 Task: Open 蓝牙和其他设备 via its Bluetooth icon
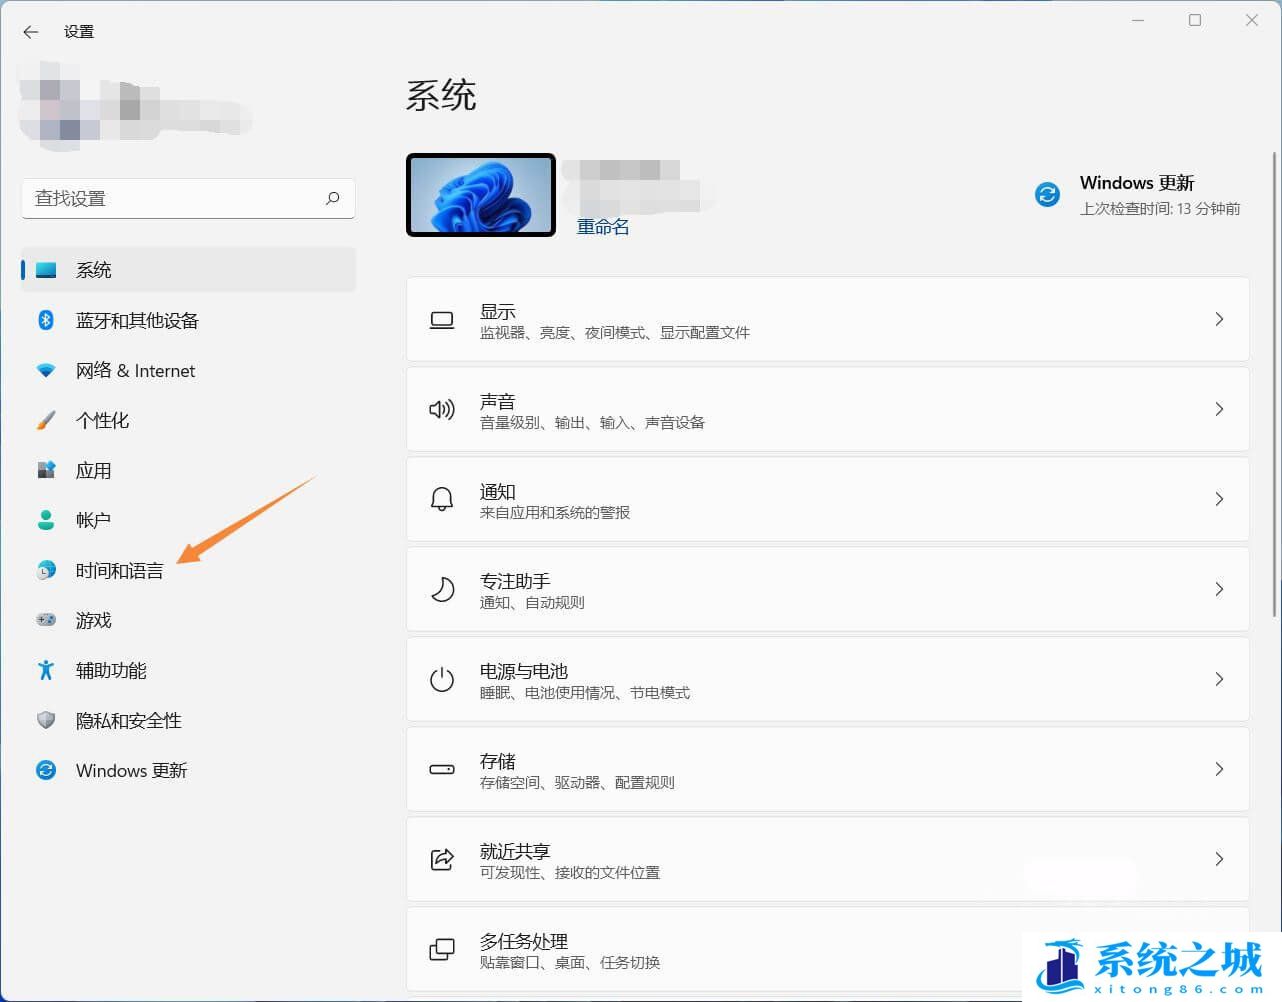(x=46, y=320)
